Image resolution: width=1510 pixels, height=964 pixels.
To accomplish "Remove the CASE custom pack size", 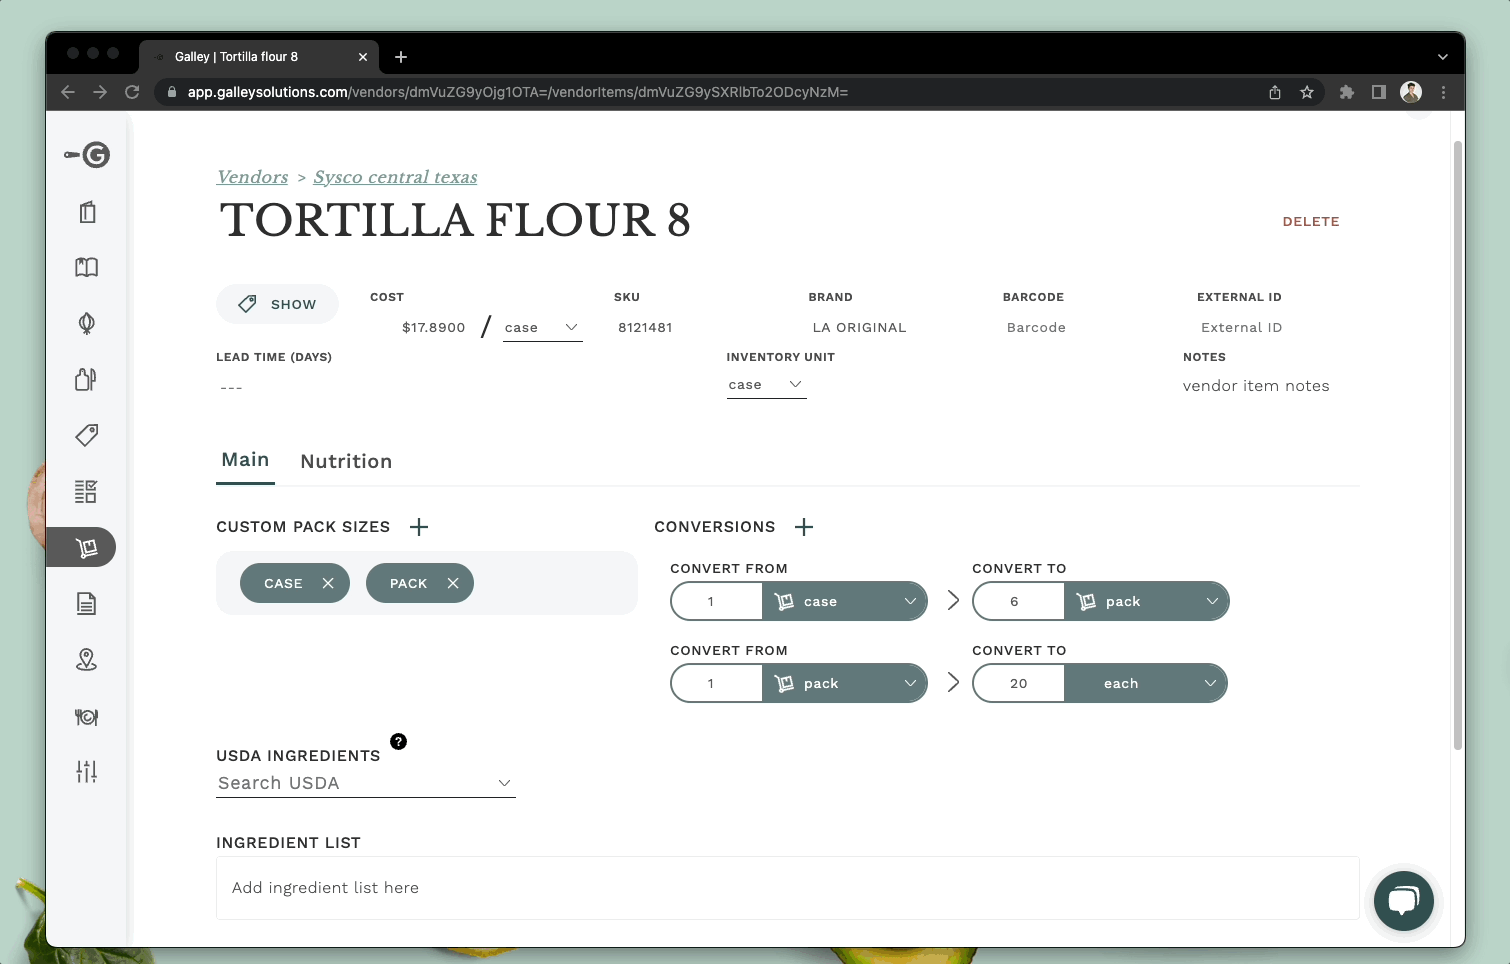I will (327, 582).
